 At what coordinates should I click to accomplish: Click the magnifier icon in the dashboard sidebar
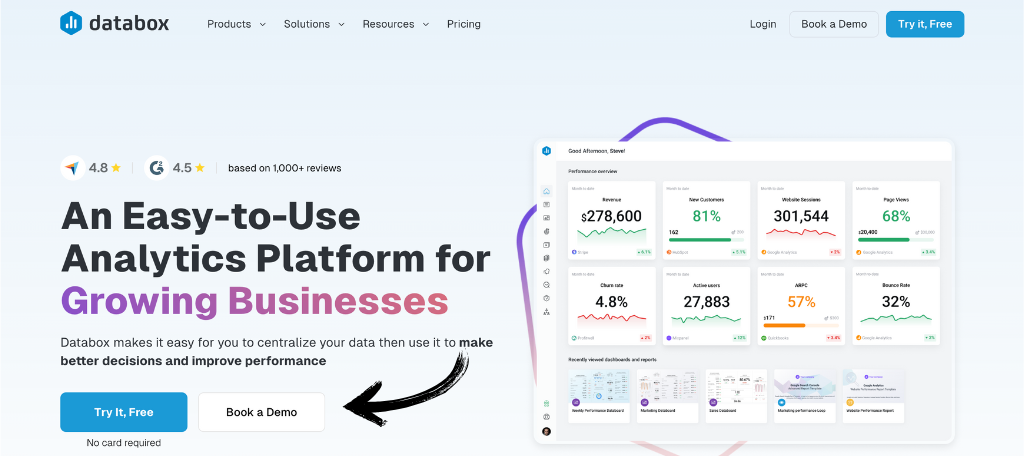[x=547, y=285]
